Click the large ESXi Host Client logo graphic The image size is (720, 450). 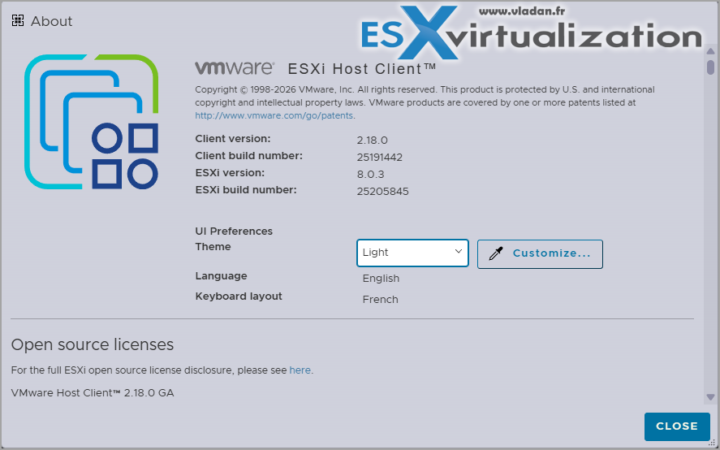click(x=92, y=123)
